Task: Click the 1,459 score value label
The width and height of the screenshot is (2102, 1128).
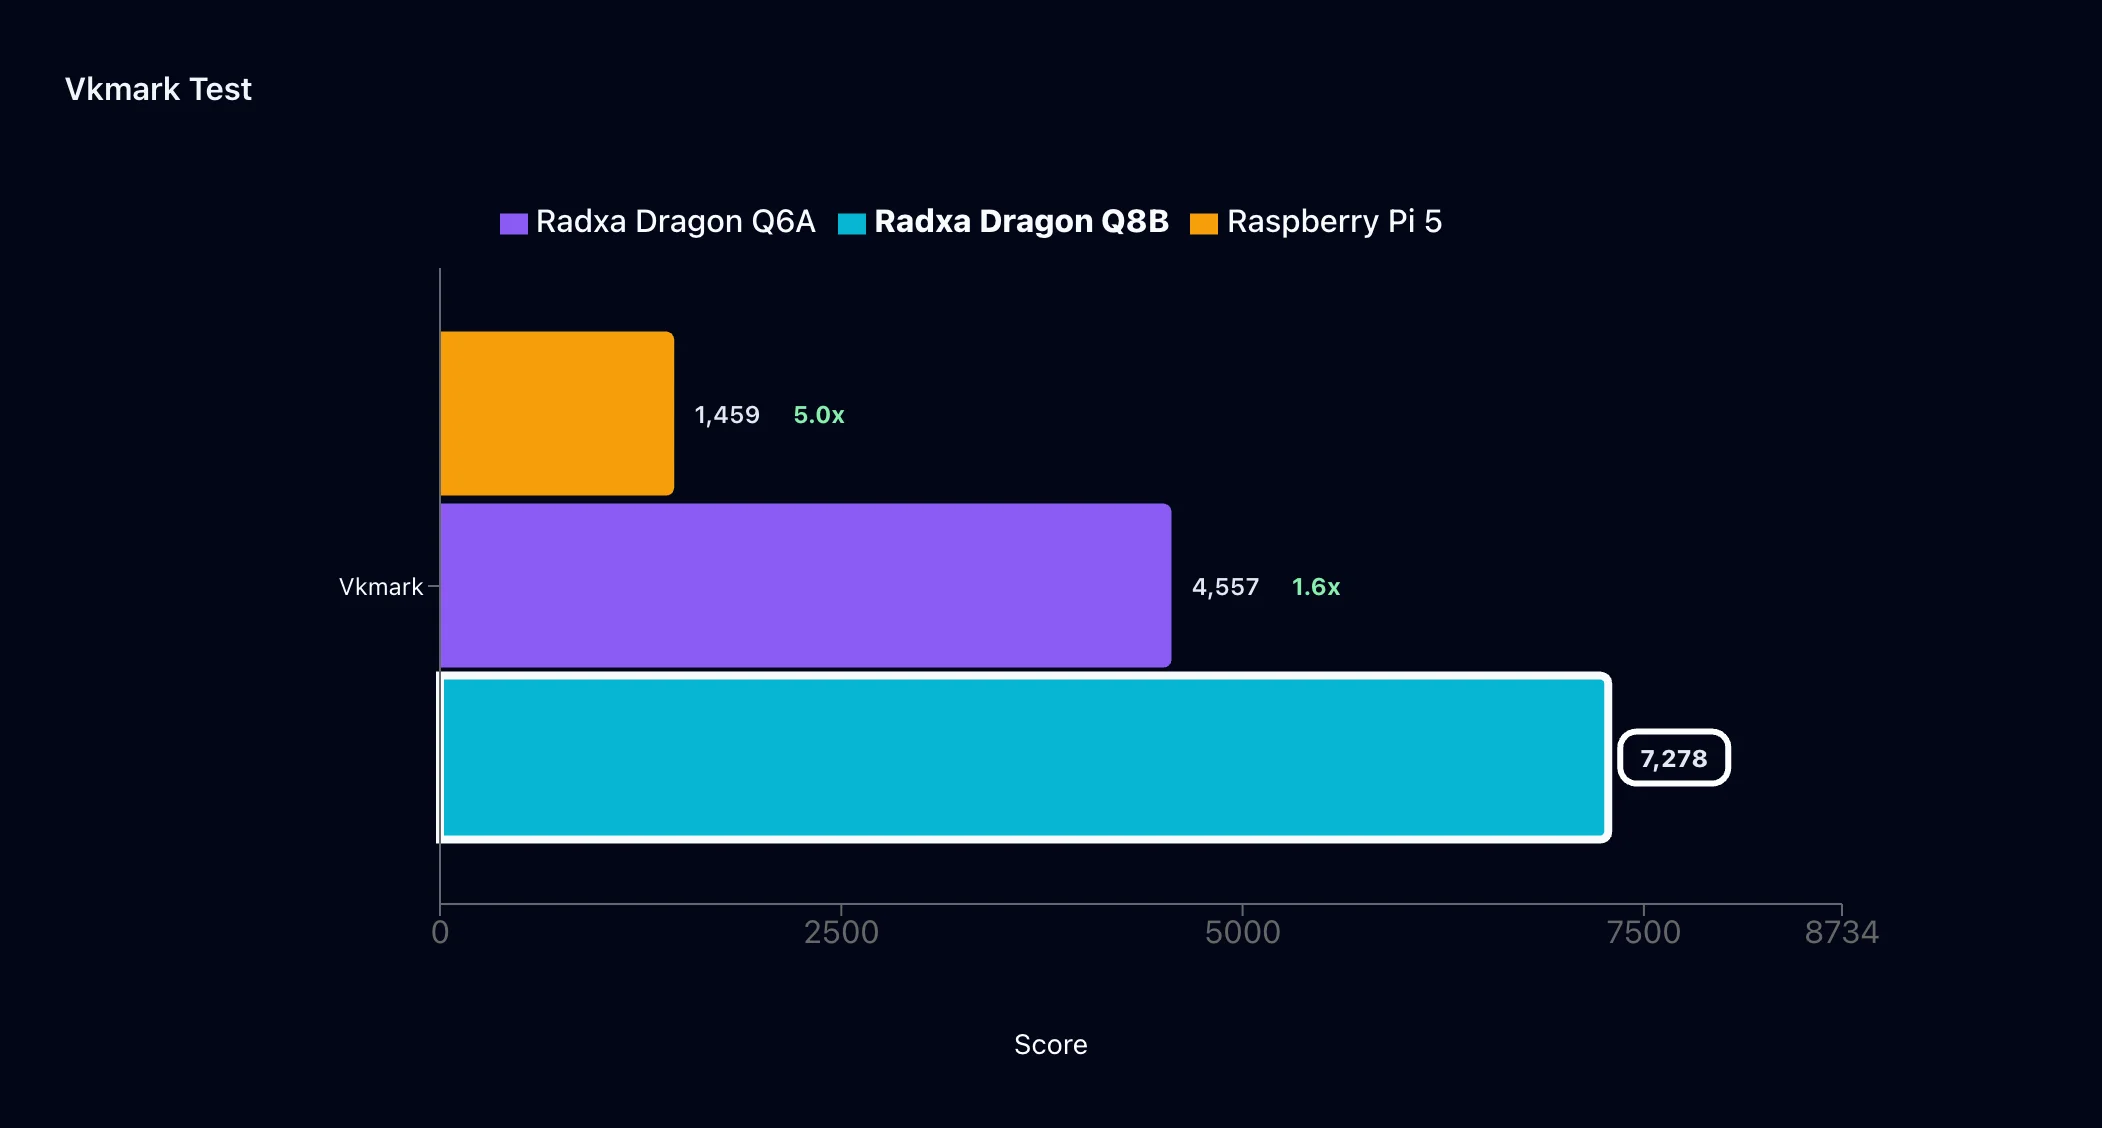Action: coord(727,415)
